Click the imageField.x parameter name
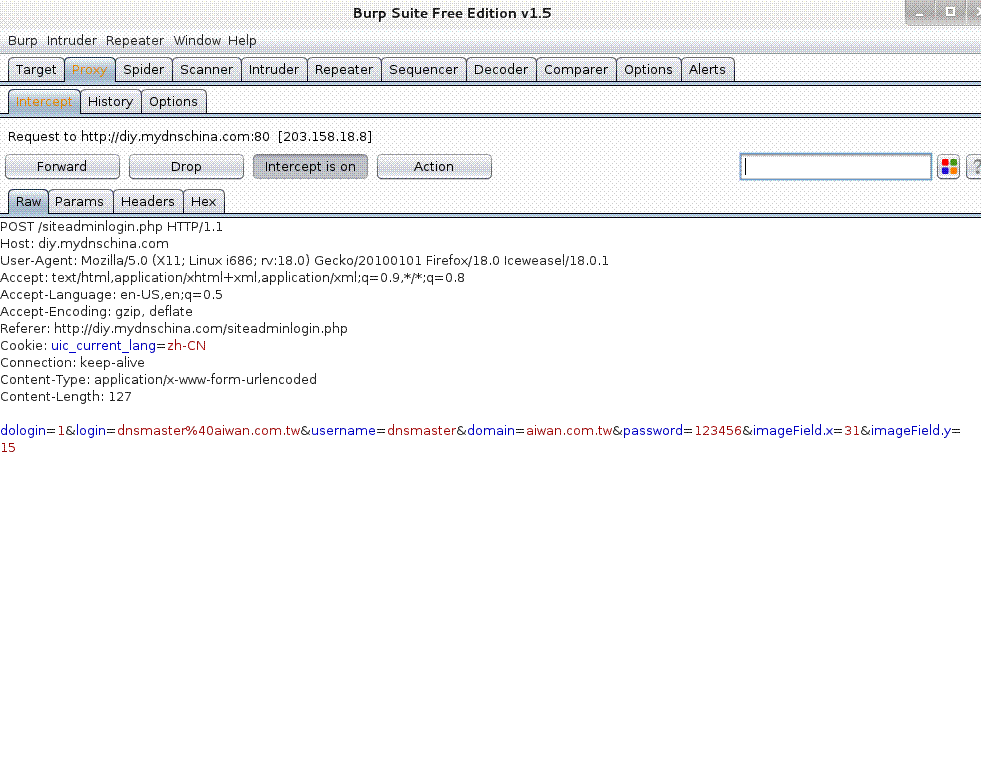The image size is (981, 757). pos(793,430)
